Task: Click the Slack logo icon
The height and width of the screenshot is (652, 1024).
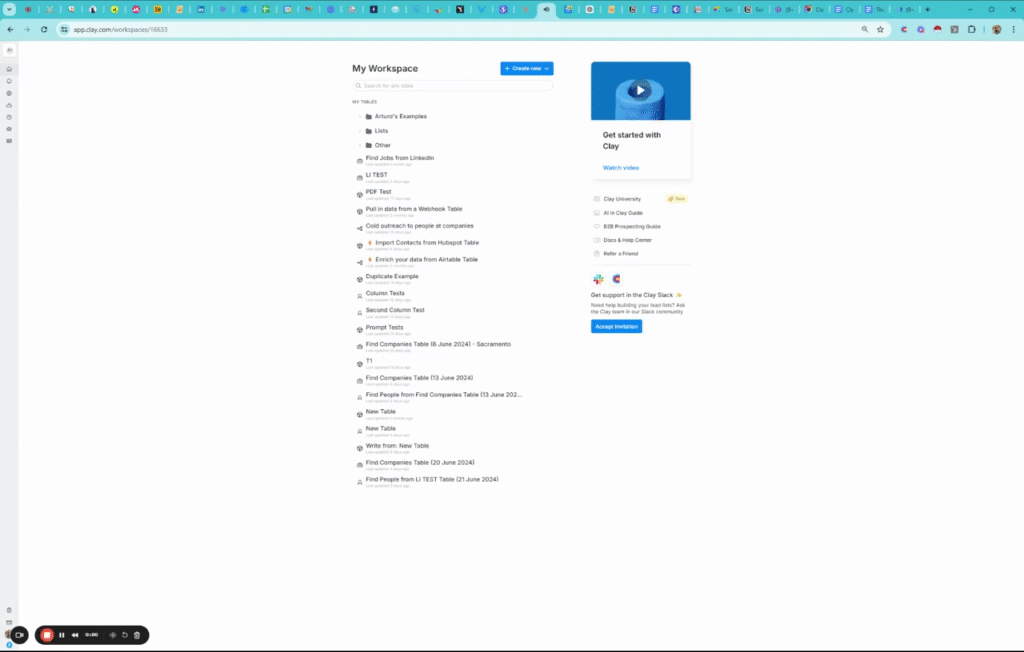Action: [598, 280]
